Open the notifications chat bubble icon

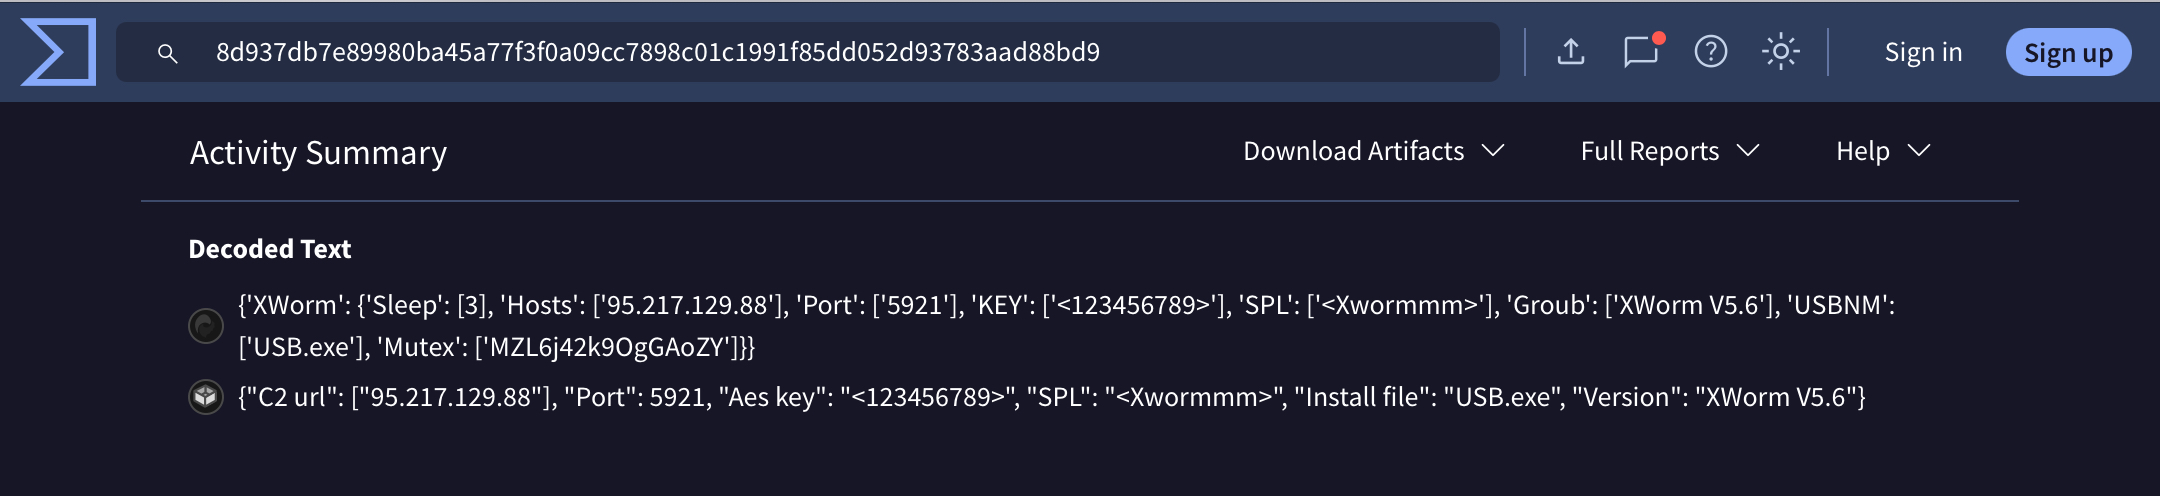pyautogui.click(x=1640, y=52)
